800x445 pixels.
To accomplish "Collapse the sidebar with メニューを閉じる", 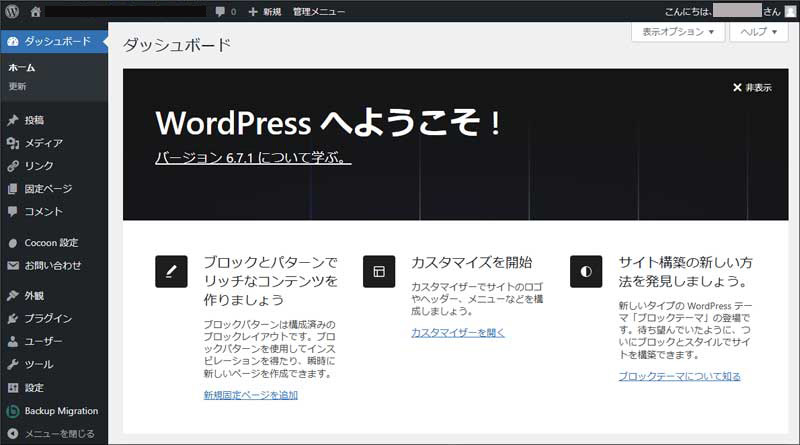I will 59,434.
